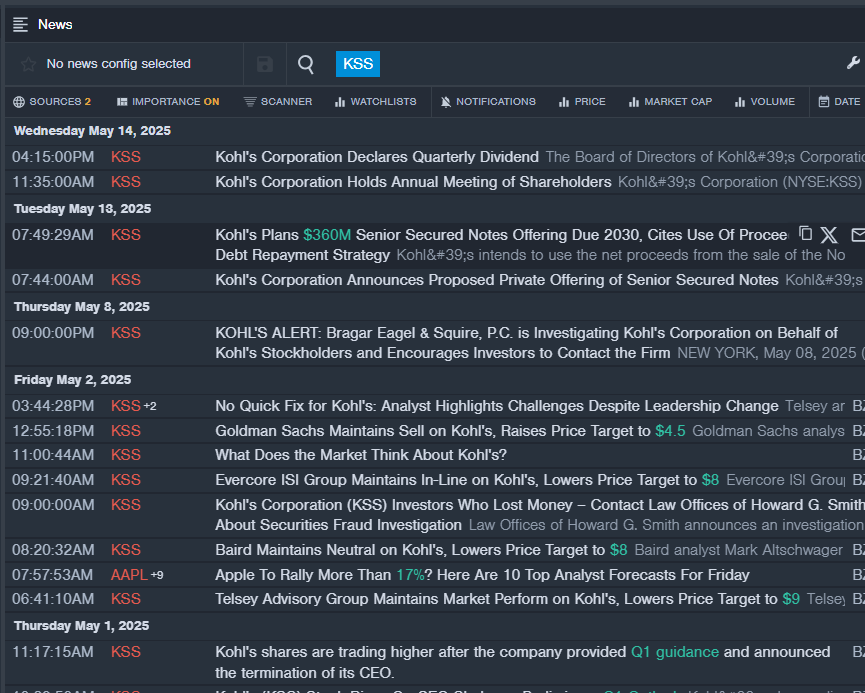Click the save config disk icon
This screenshot has width=865, height=693.
[x=265, y=64]
